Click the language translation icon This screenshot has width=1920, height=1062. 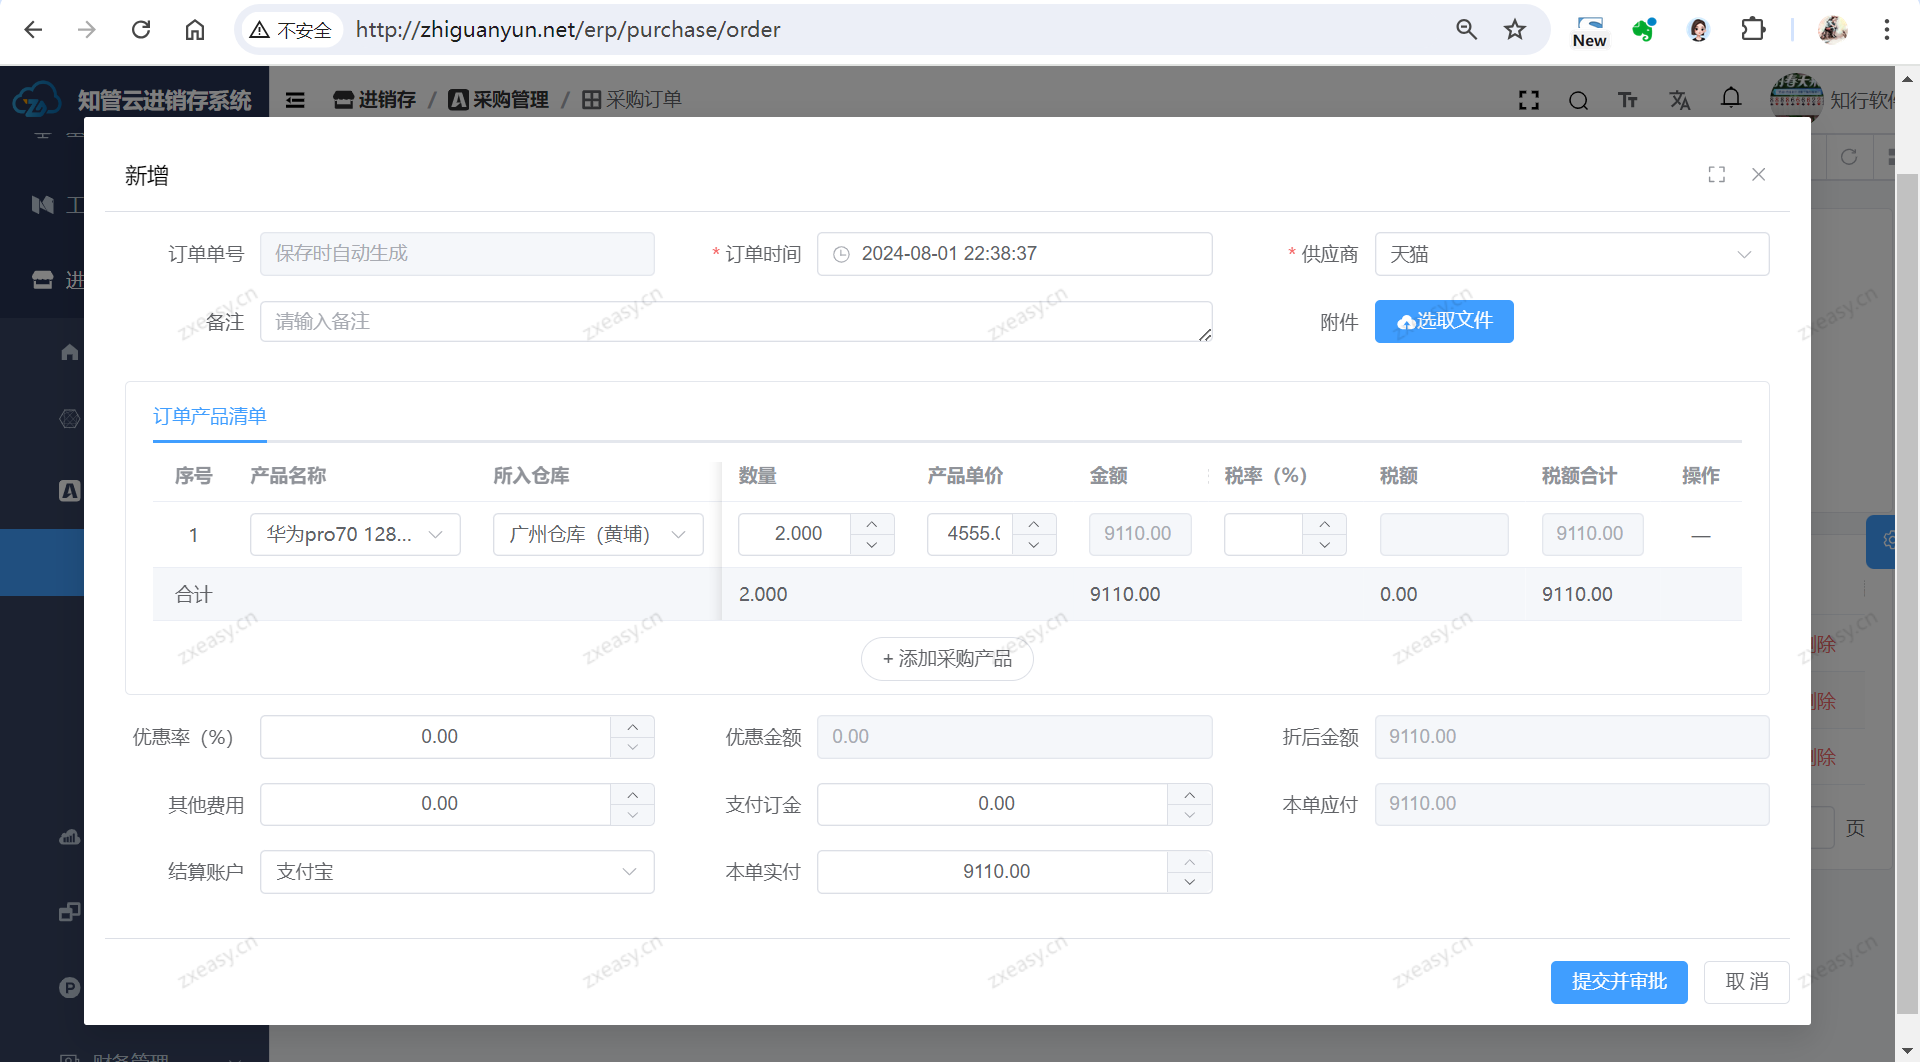pyautogui.click(x=1679, y=100)
